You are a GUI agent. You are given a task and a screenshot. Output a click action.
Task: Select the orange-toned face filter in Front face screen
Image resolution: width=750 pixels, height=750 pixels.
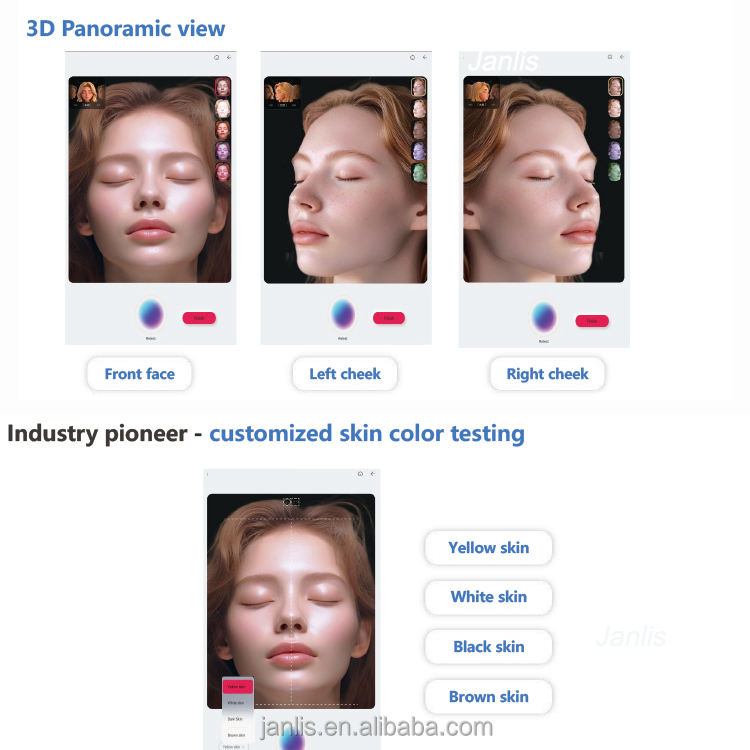click(x=223, y=130)
